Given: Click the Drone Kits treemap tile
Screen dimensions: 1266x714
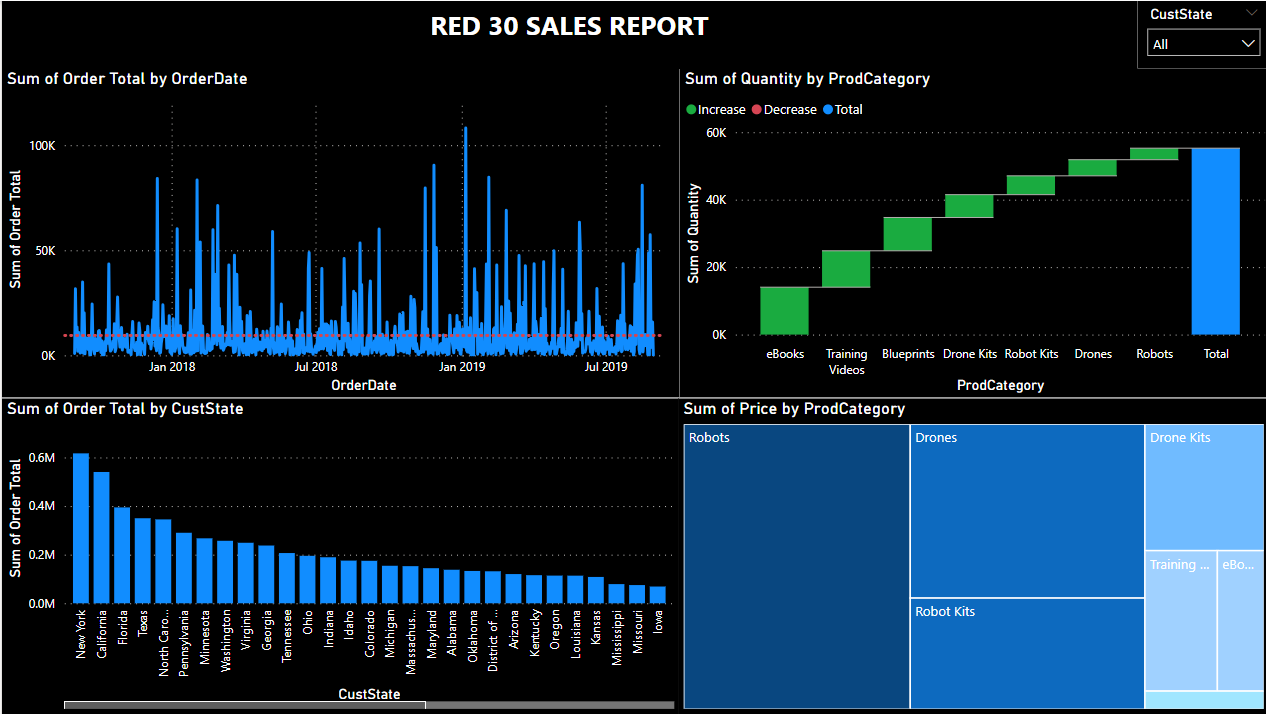Looking at the screenshot, I should 1204,487.
